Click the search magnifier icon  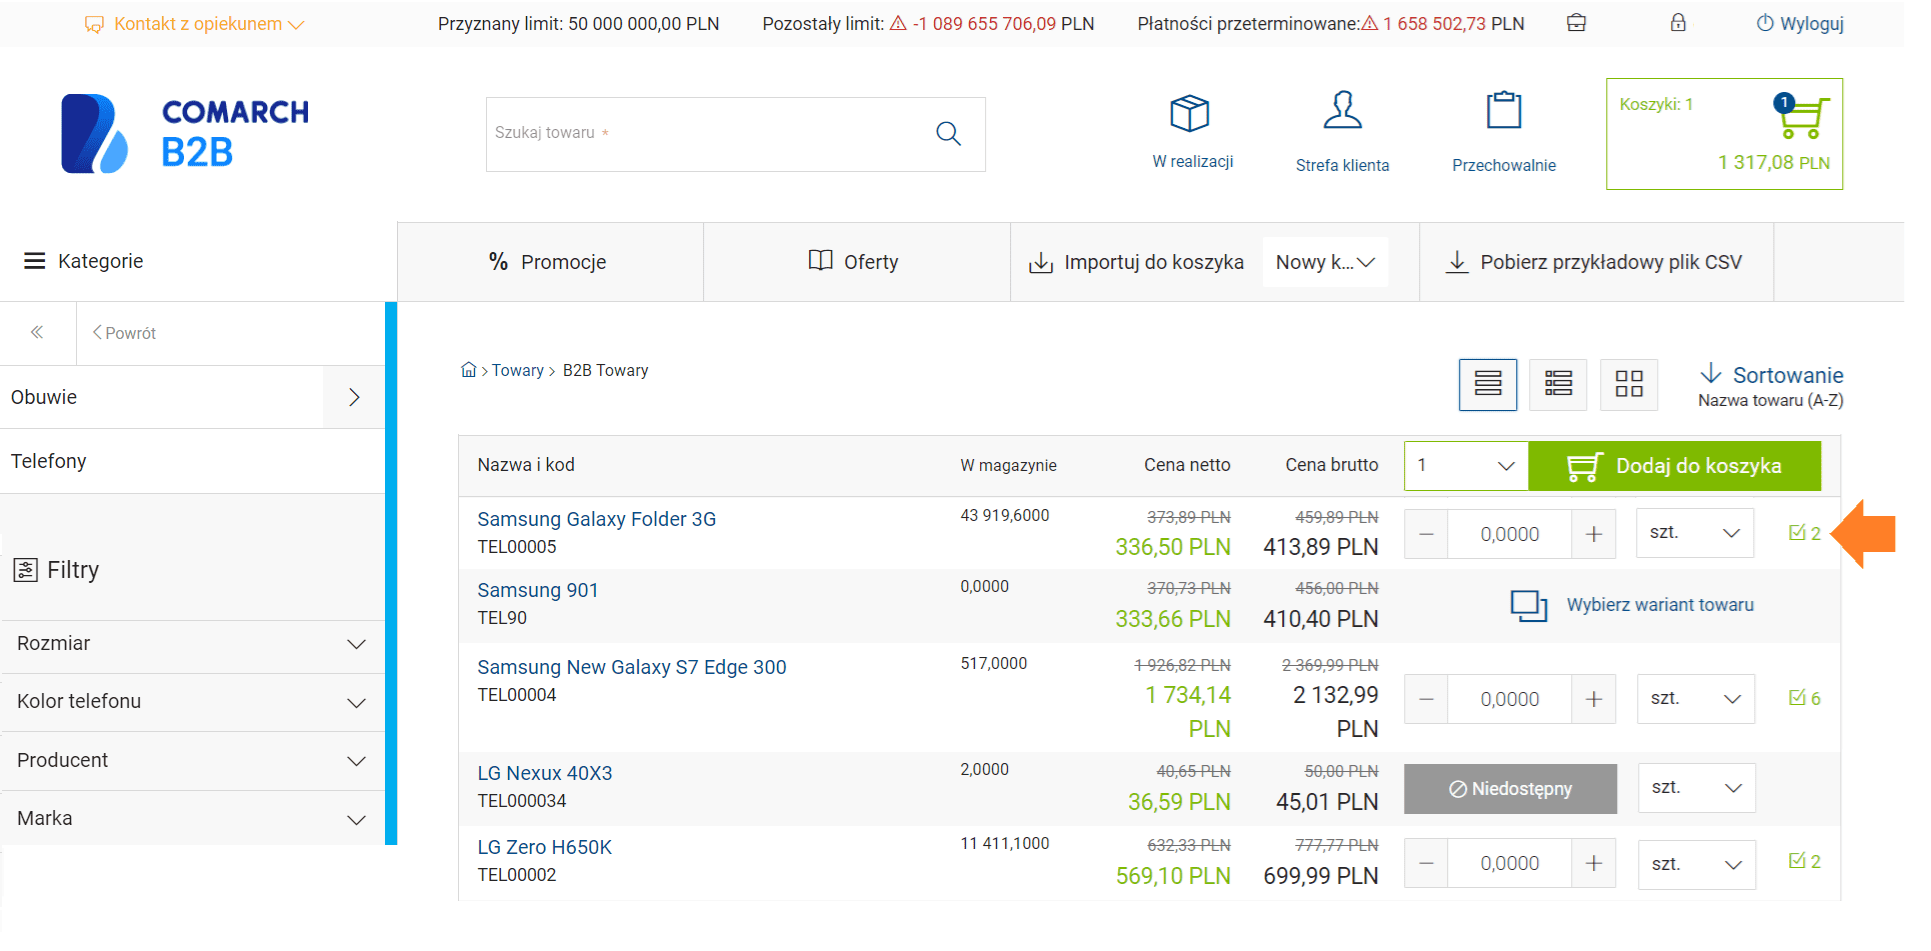tap(948, 133)
